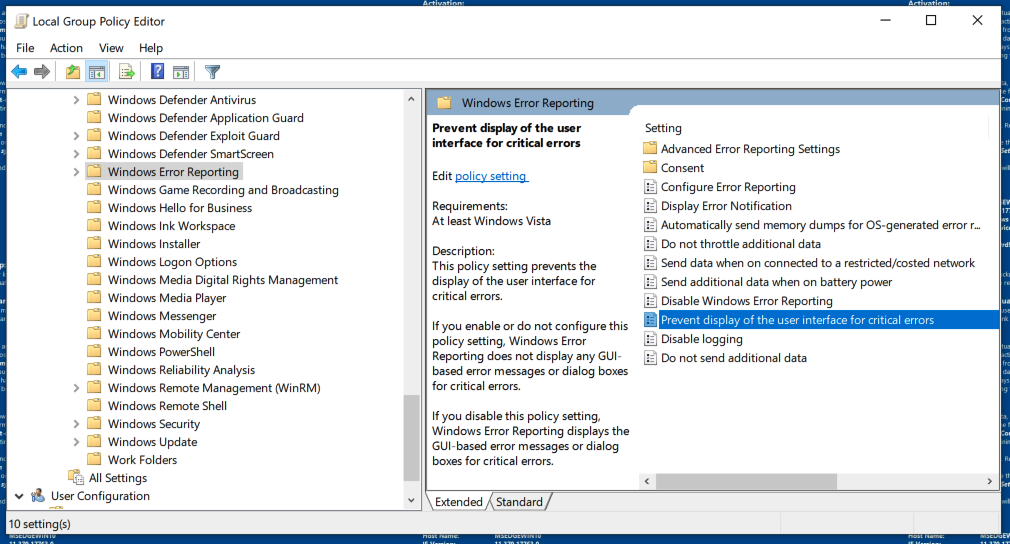The height and width of the screenshot is (544, 1010).
Task: Click the Do not throttle additional data icon
Action: click(x=650, y=244)
